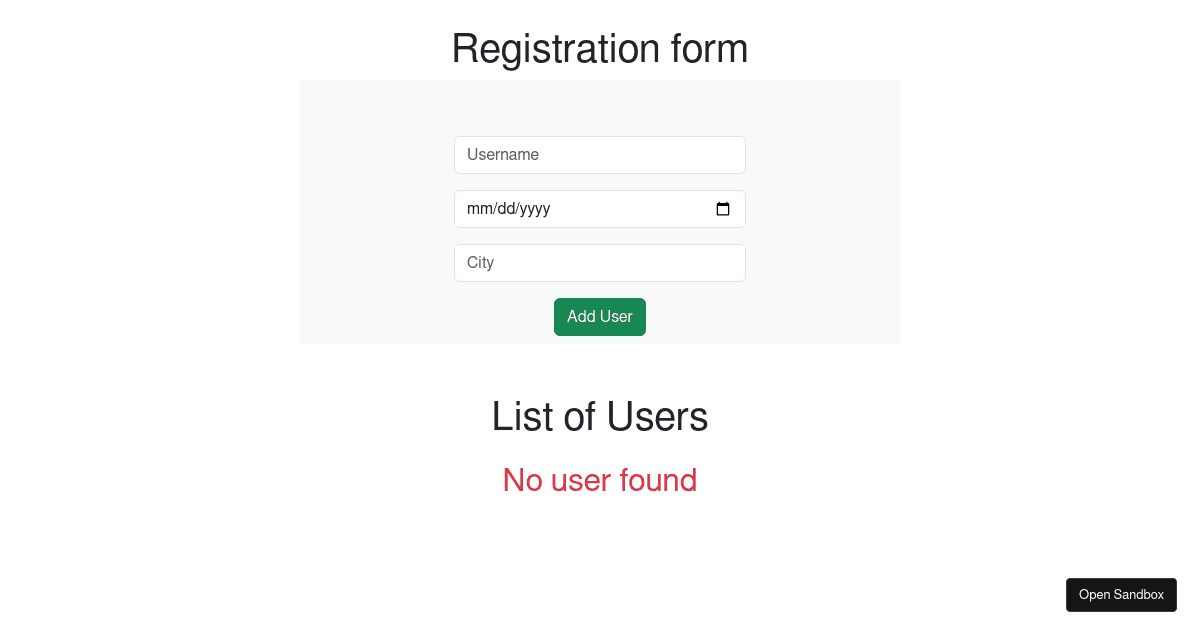The image size is (1200, 630).
Task: Click the Username placeholder text
Action: [503, 155]
